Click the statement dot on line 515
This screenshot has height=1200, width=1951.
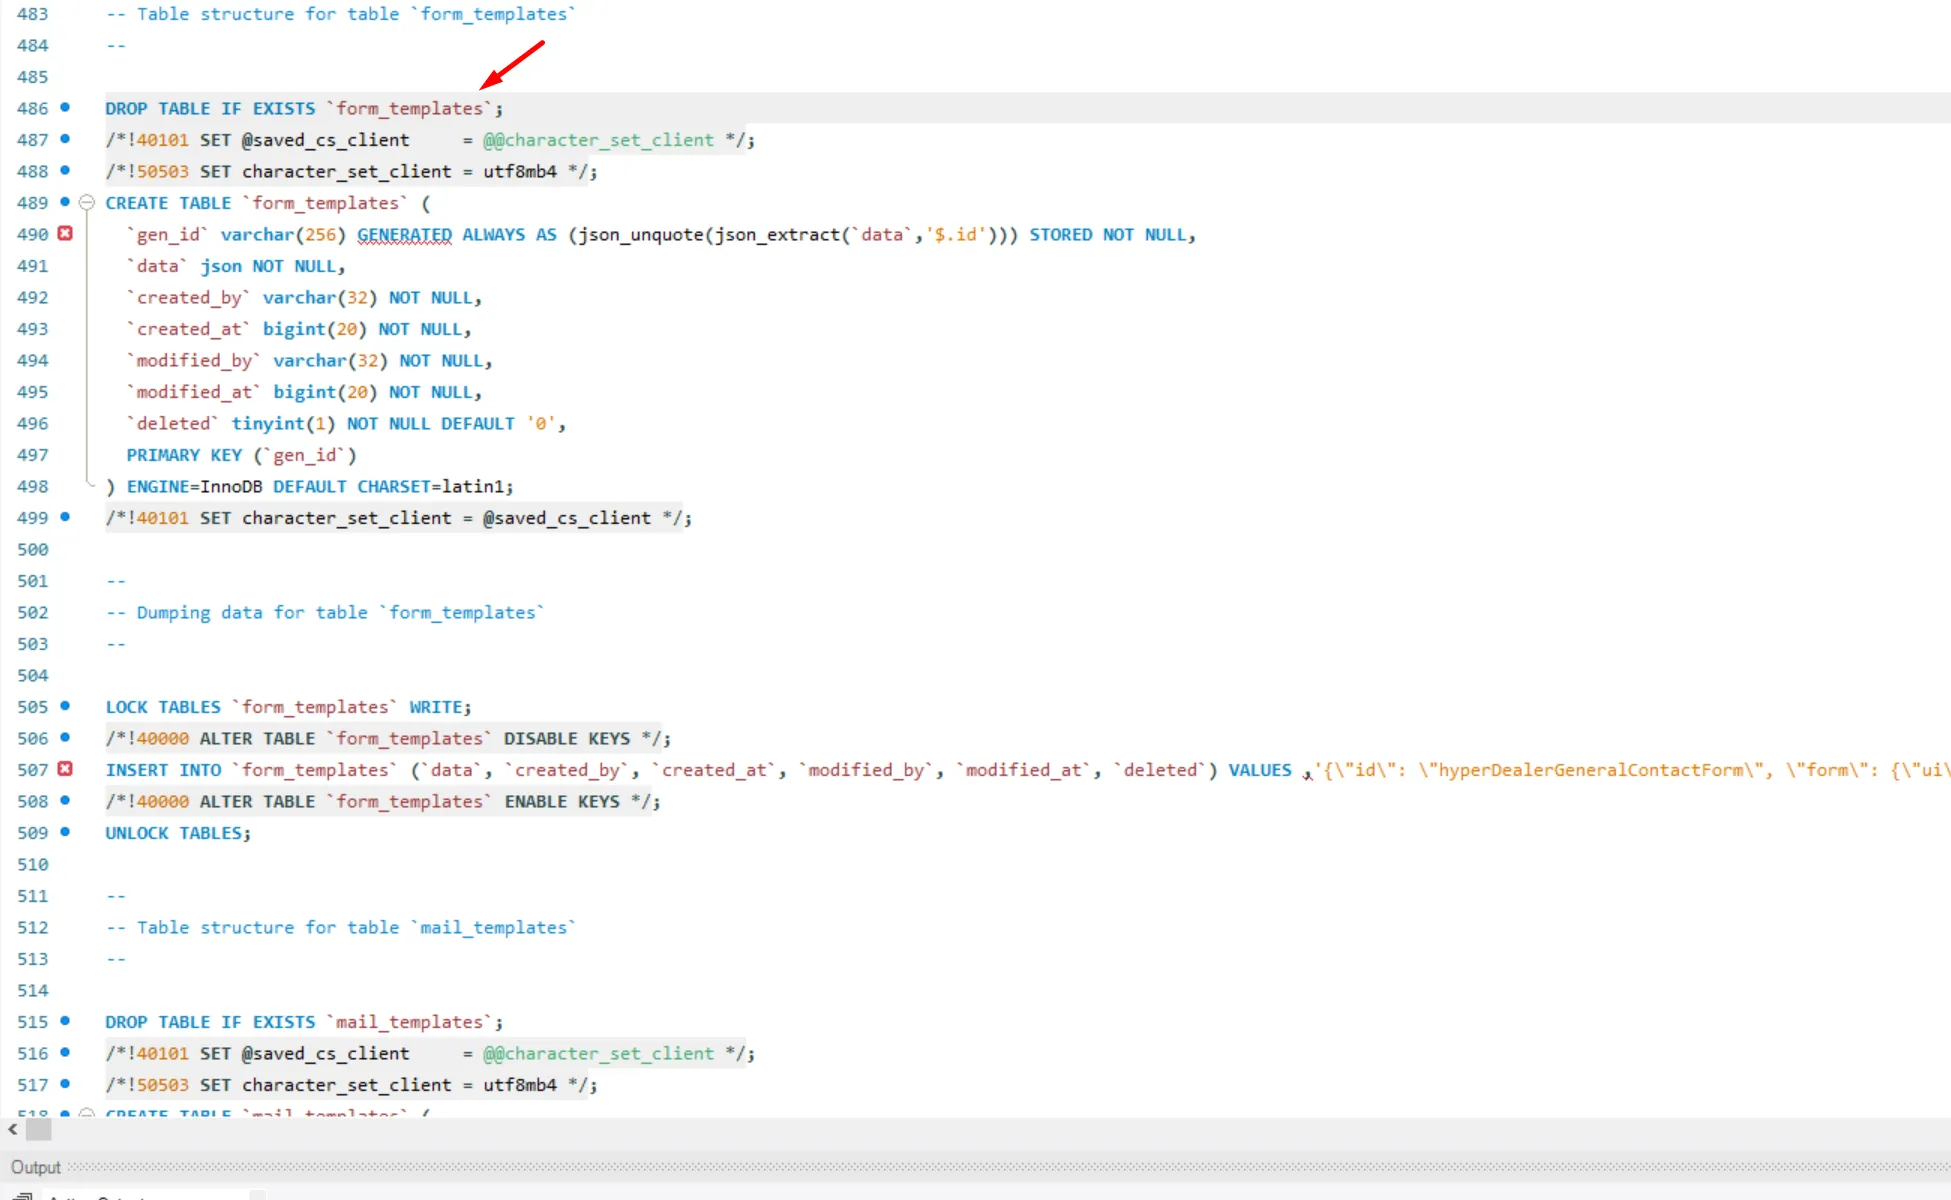tap(65, 1021)
